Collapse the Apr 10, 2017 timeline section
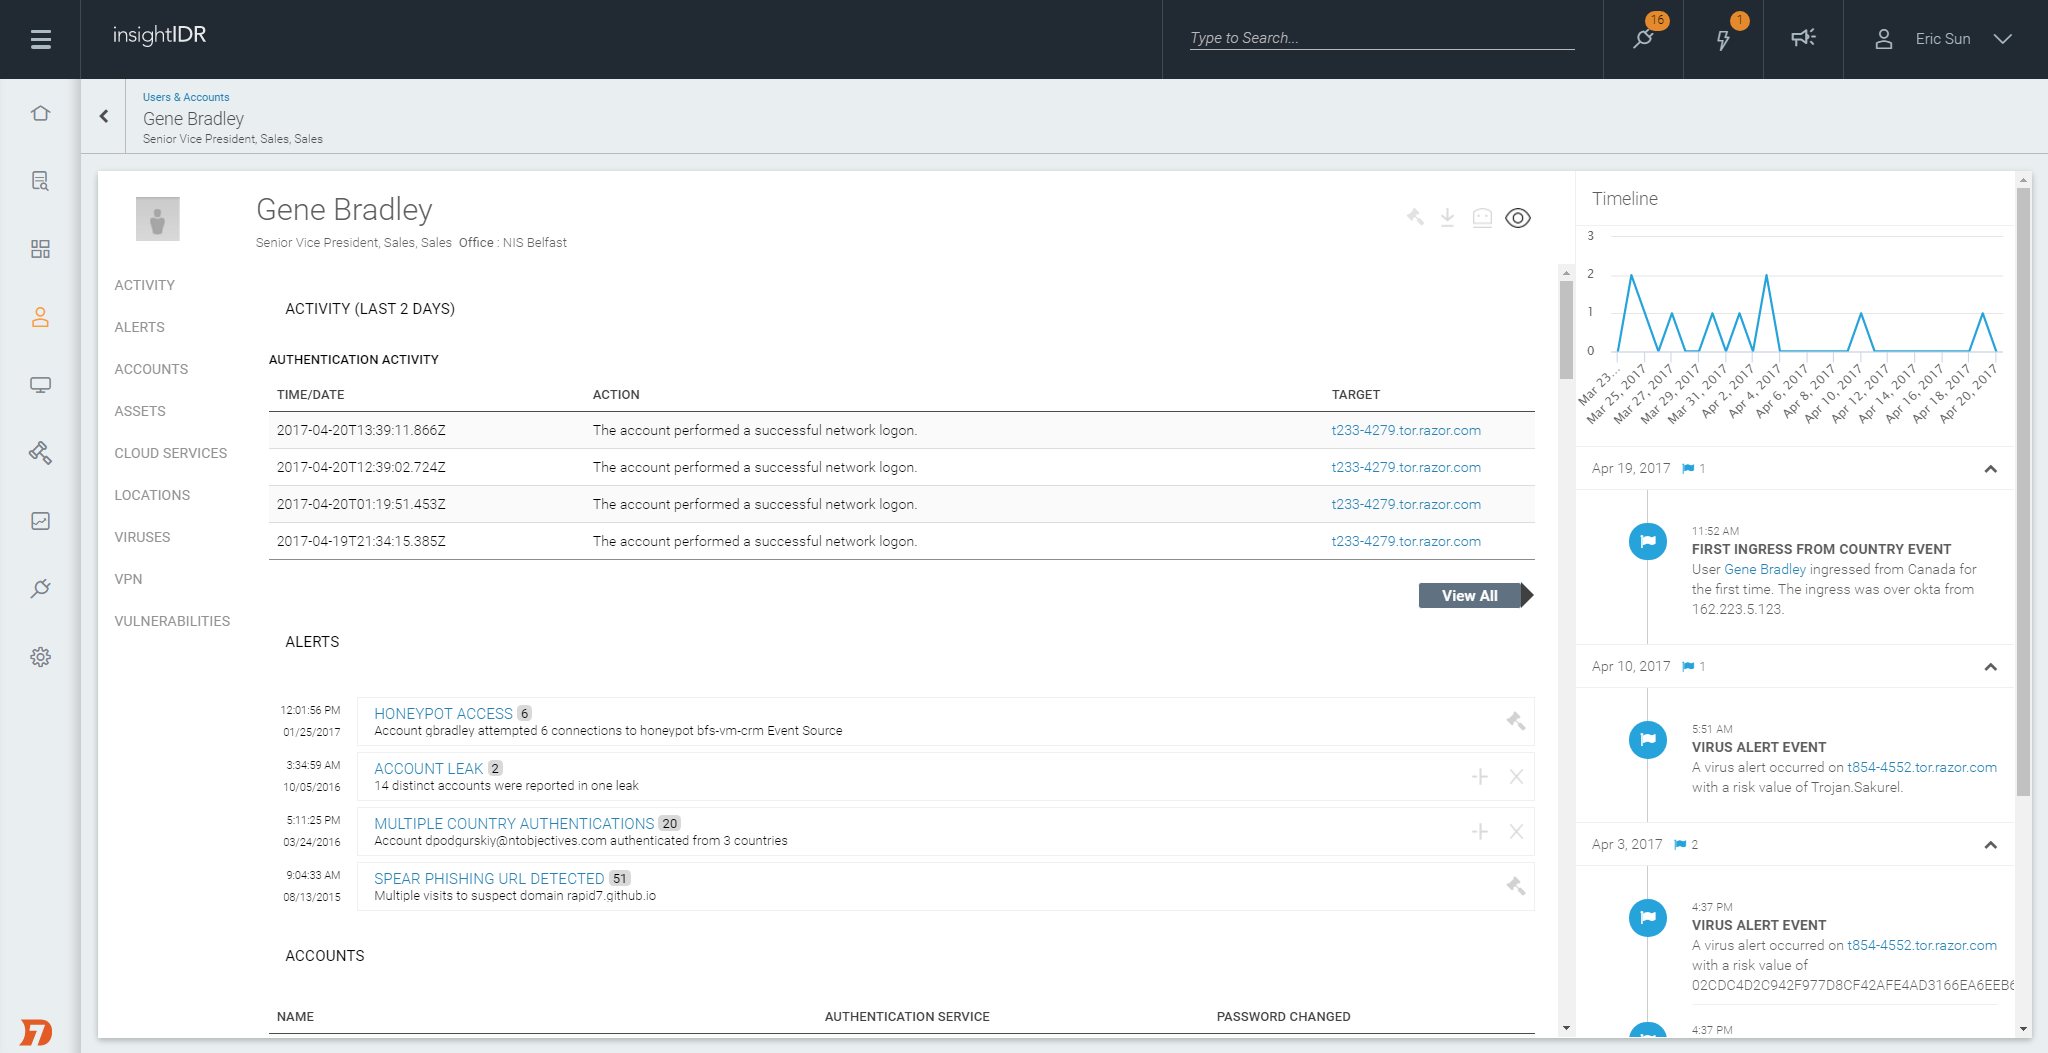 (x=1990, y=667)
